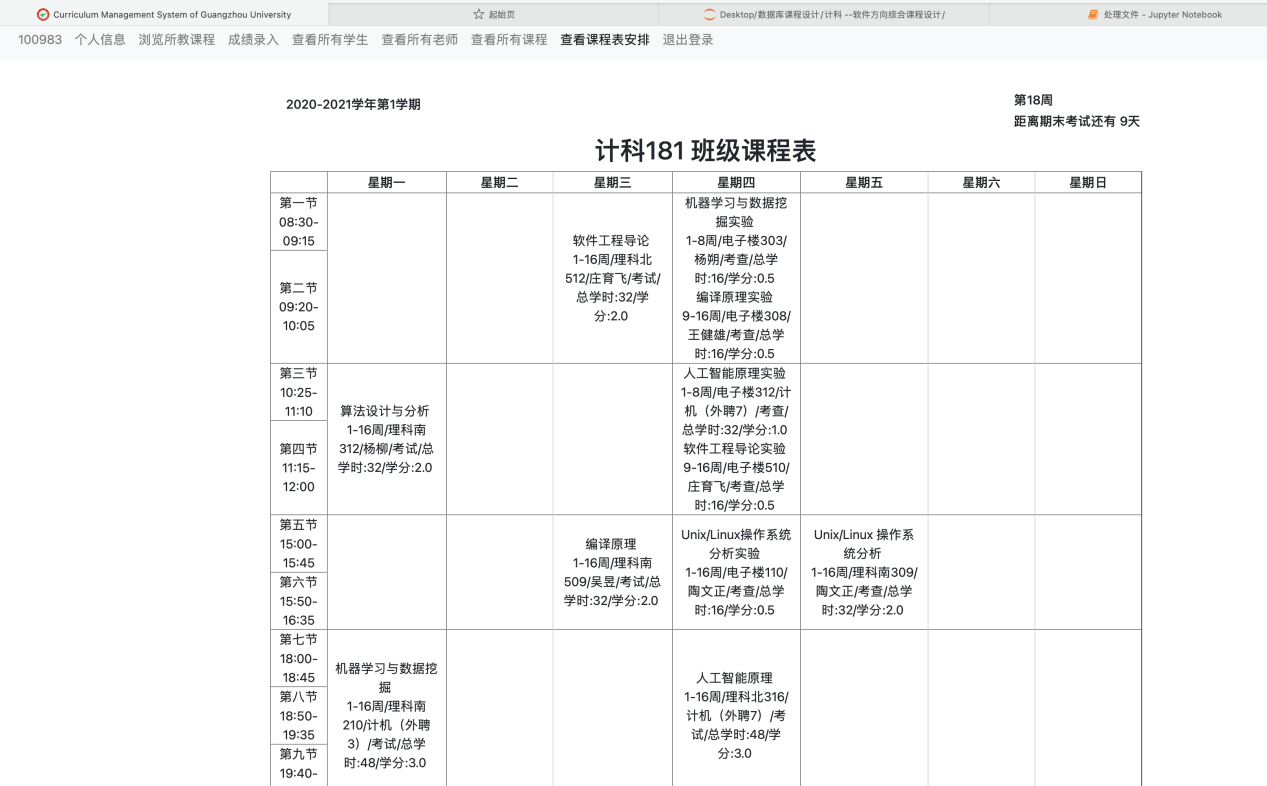This screenshot has width=1267, height=786.
Task: Click the 星期二 column header
Action: [500, 182]
